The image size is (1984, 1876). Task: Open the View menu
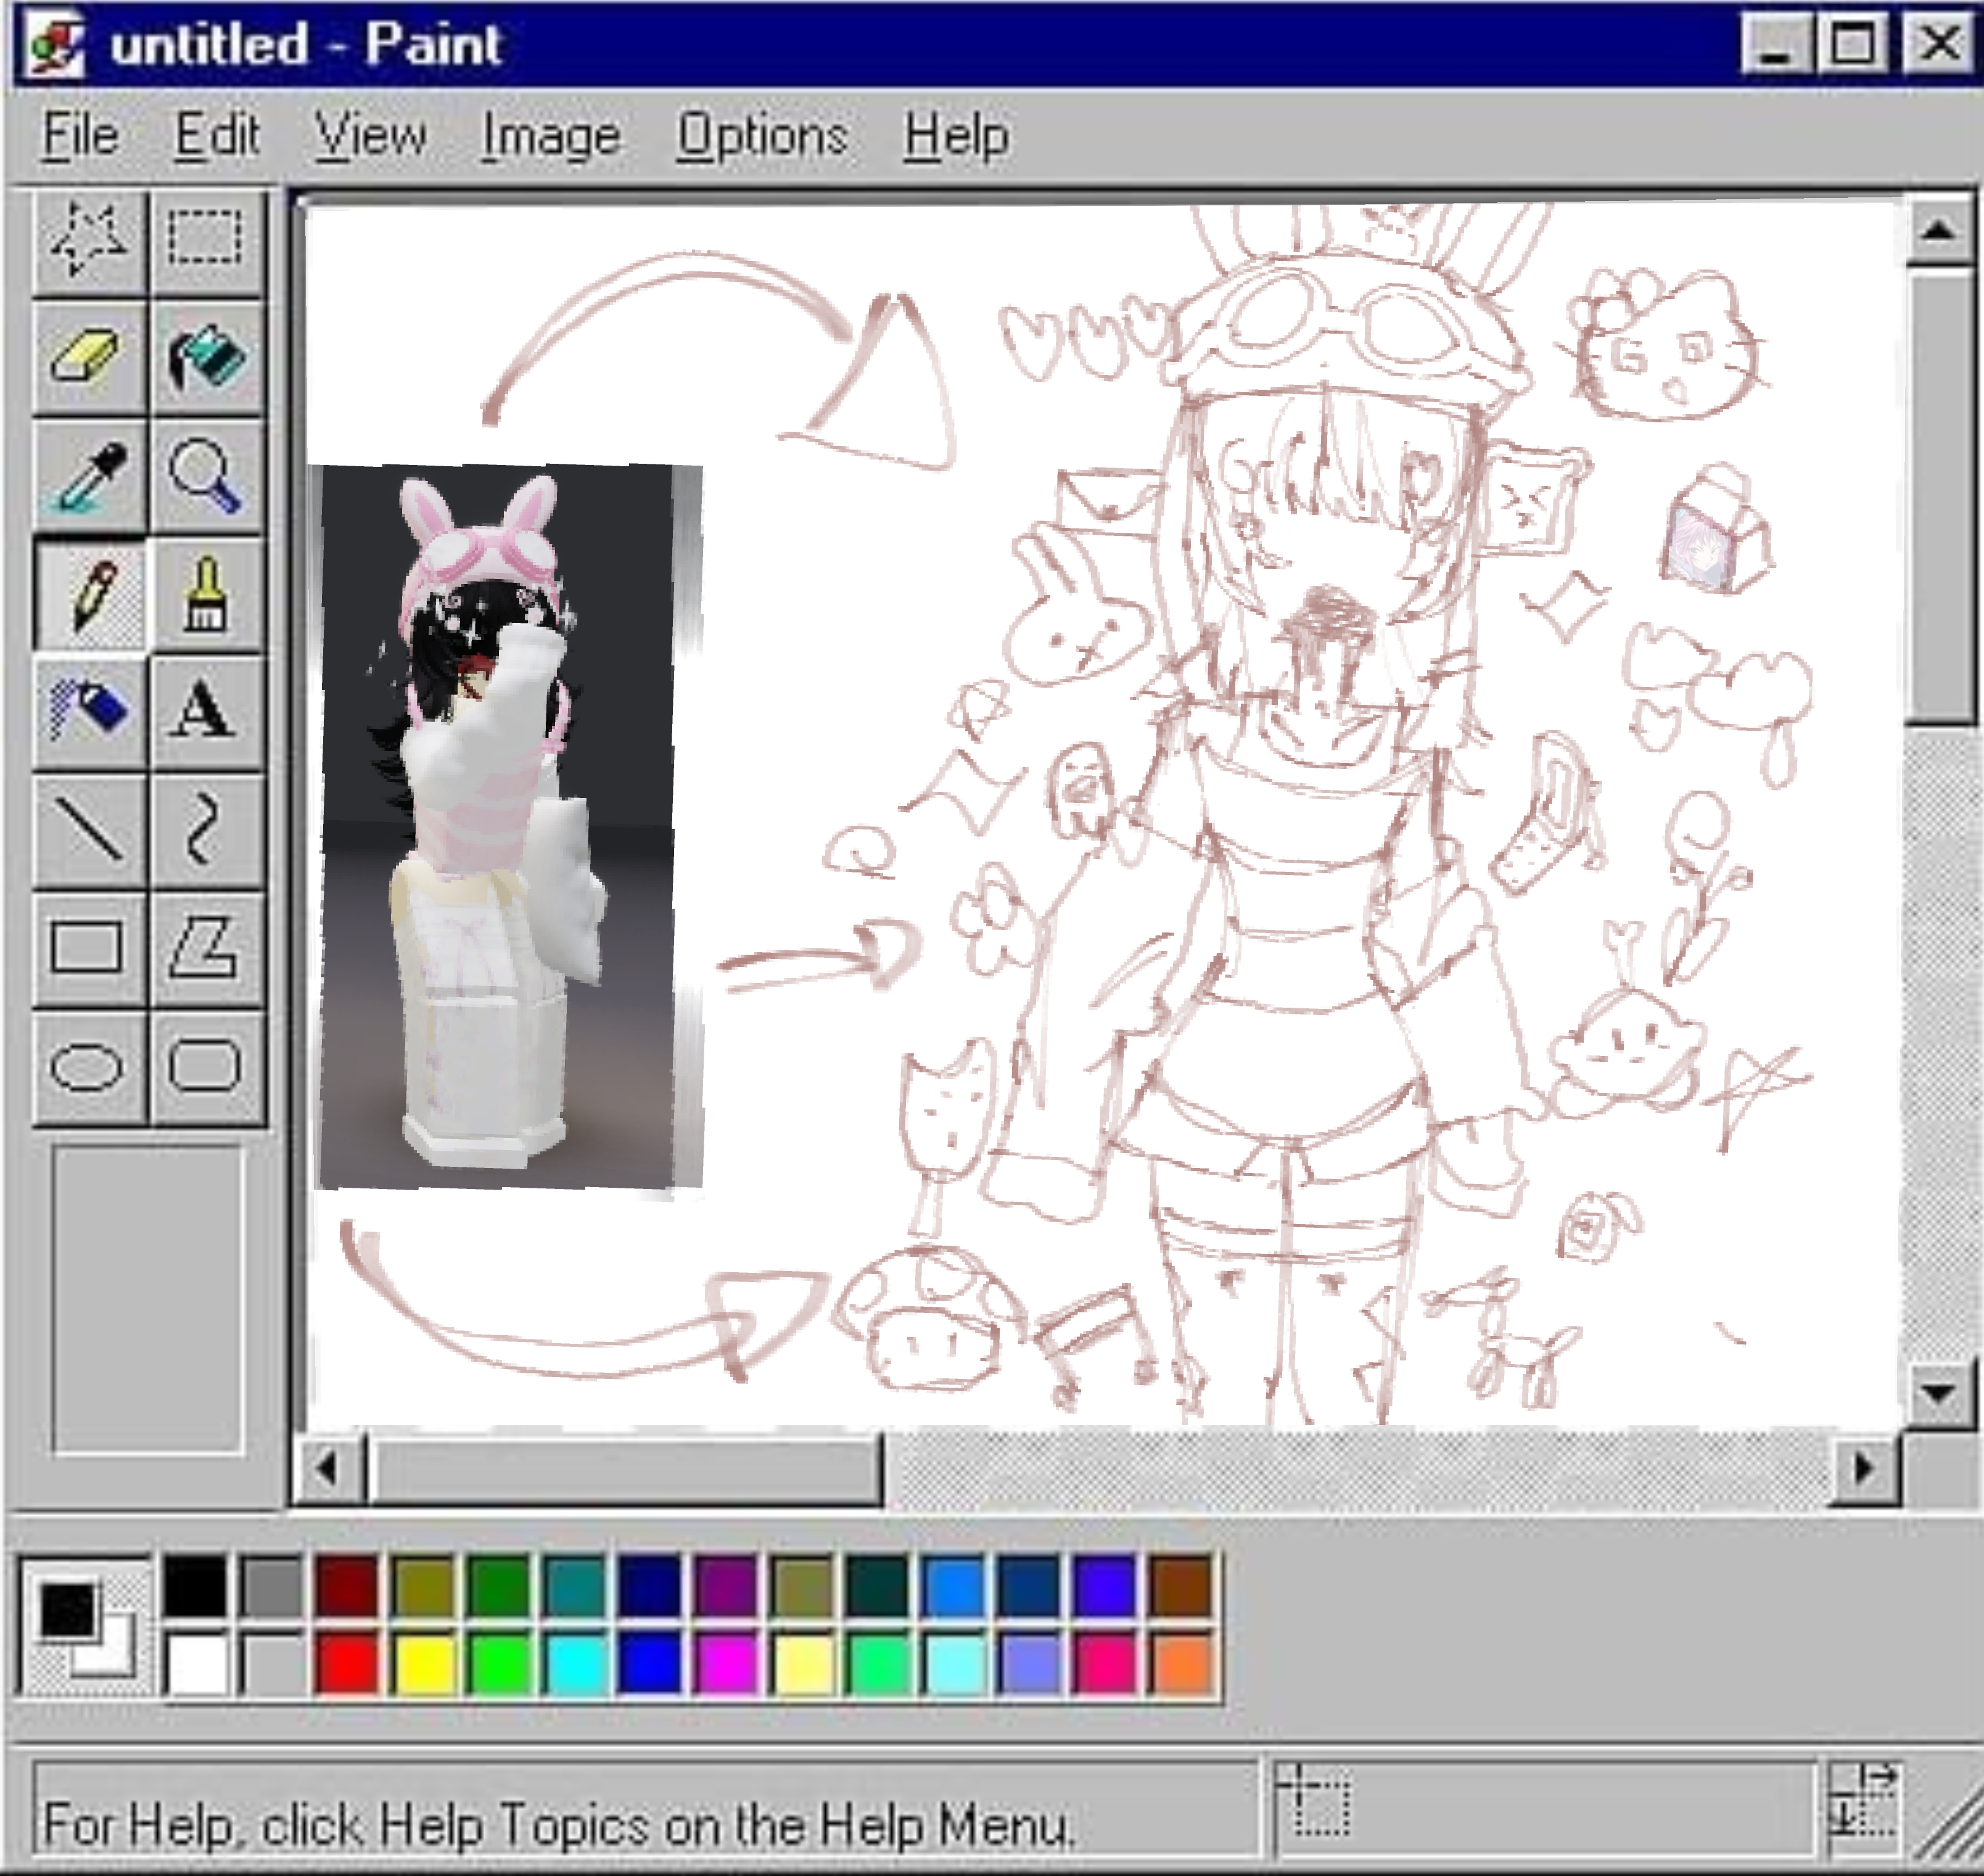pyautogui.click(x=370, y=135)
